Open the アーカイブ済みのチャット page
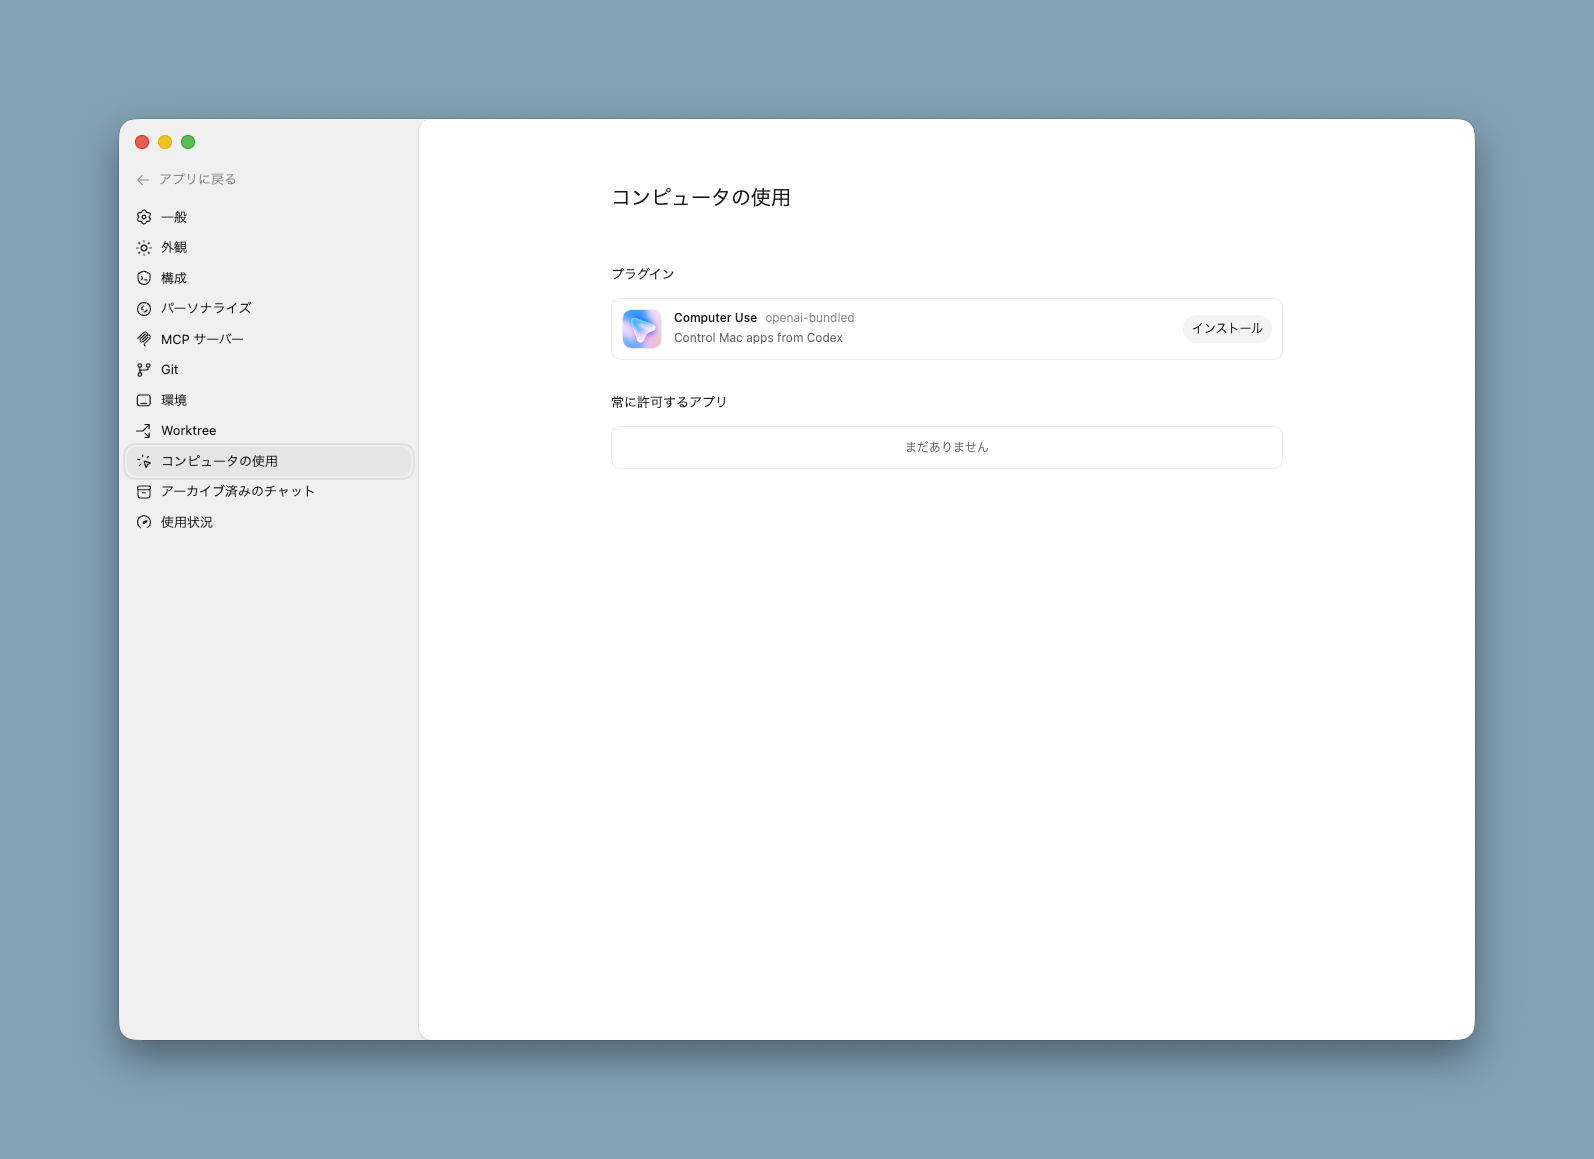Viewport: 1594px width, 1159px height. click(x=237, y=492)
